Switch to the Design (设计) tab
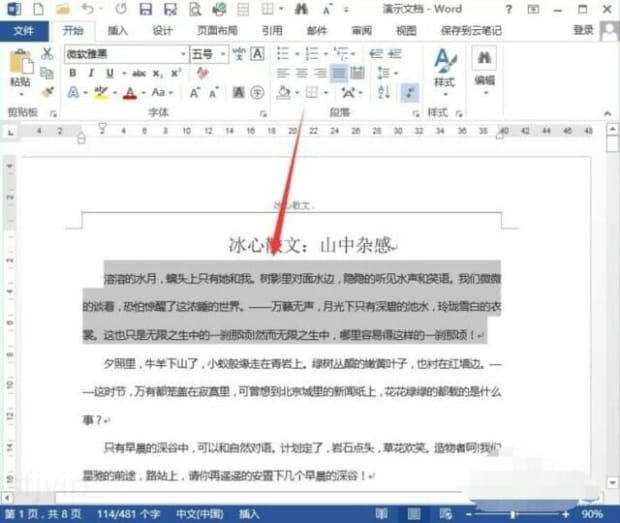The width and height of the screenshot is (620, 523). pos(163,30)
